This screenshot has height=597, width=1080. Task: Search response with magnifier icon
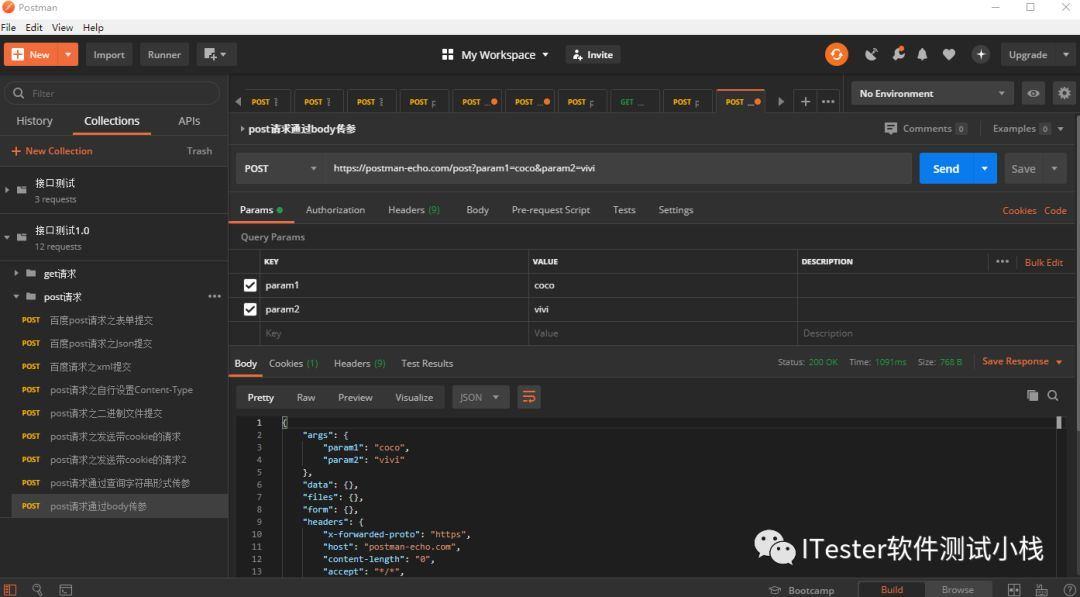pyautogui.click(x=1053, y=395)
